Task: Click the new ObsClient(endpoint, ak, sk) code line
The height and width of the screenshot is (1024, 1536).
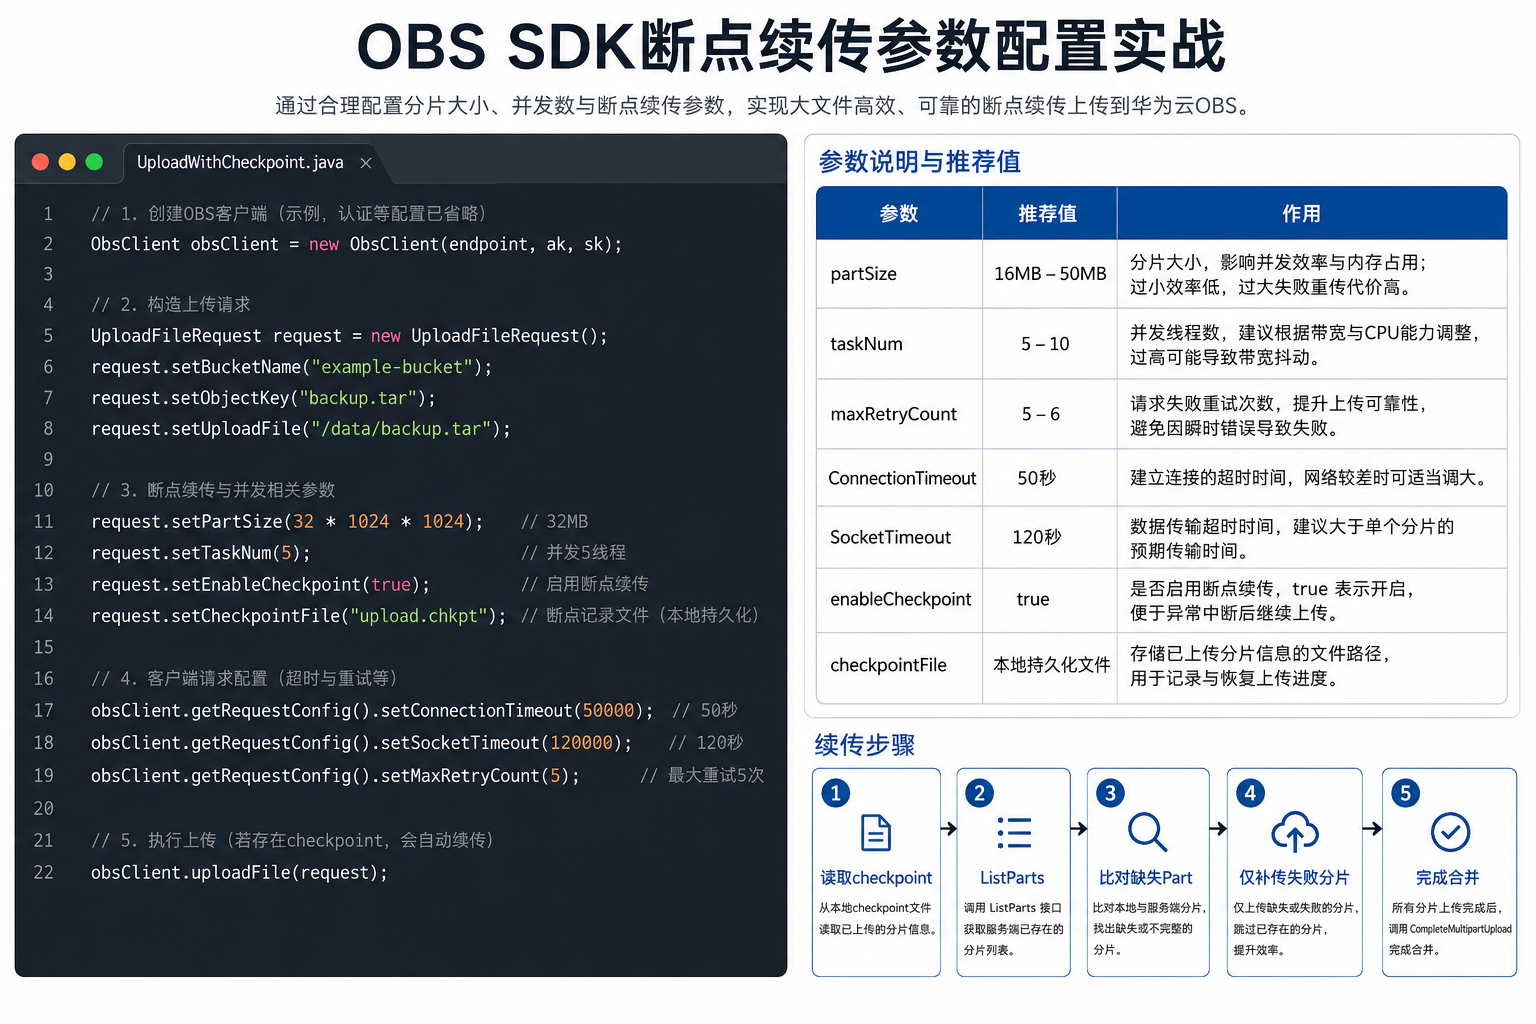Action: click(x=356, y=245)
